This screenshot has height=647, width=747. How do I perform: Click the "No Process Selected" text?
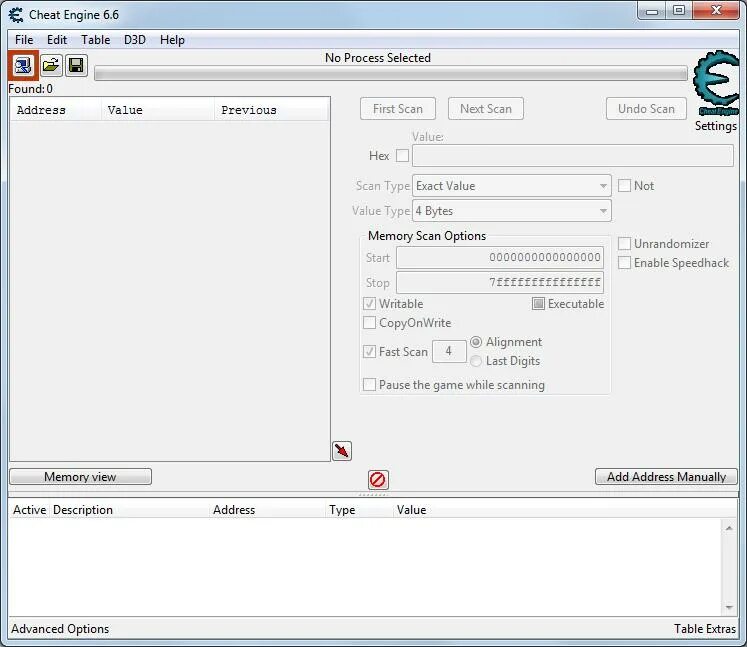(x=378, y=58)
